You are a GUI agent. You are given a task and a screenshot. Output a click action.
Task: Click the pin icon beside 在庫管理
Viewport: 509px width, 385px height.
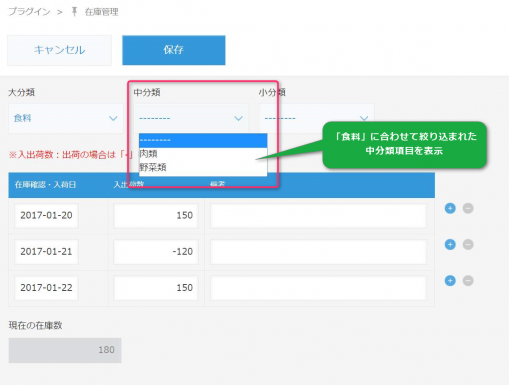click(x=74, y=12)
